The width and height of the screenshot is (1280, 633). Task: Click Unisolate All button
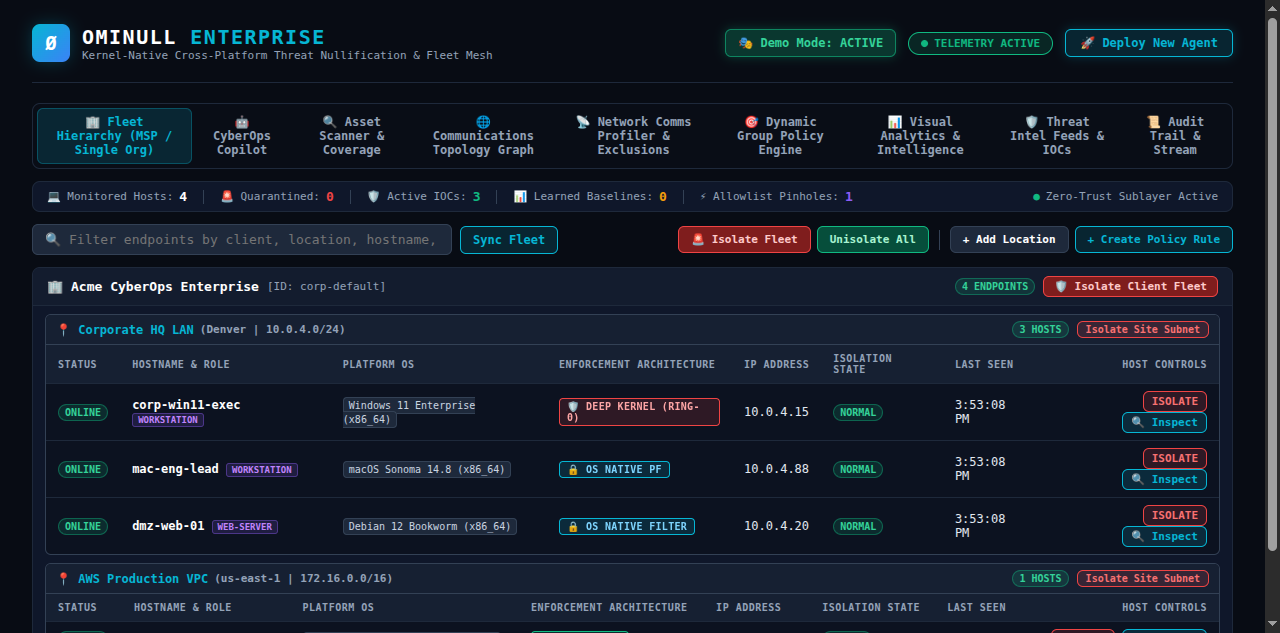click(873, 240)
